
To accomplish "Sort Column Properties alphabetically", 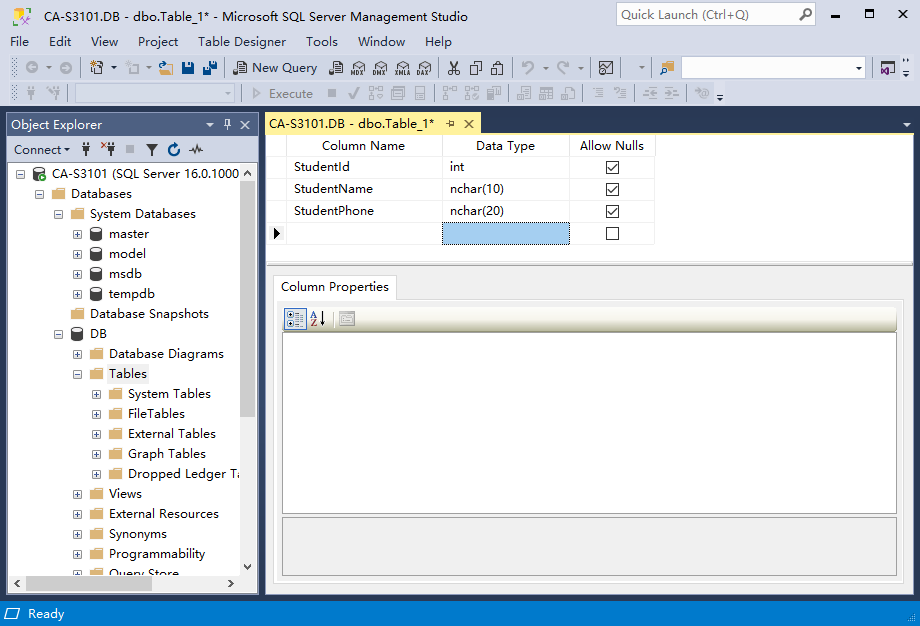I will pos(318,319).
